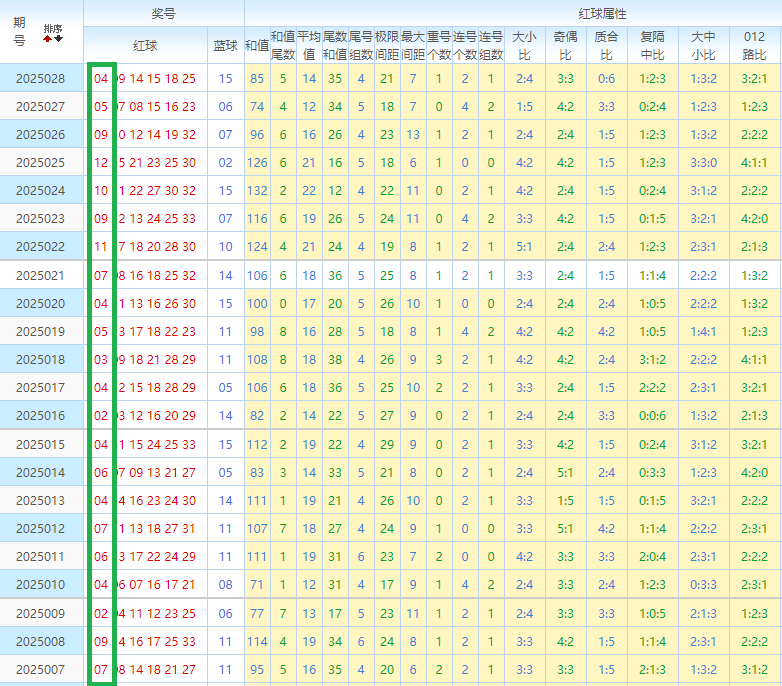The height and width of the screenshot is (686, 782).
Task: Click the 012路比 column header
Action: (x=754, y=45)
